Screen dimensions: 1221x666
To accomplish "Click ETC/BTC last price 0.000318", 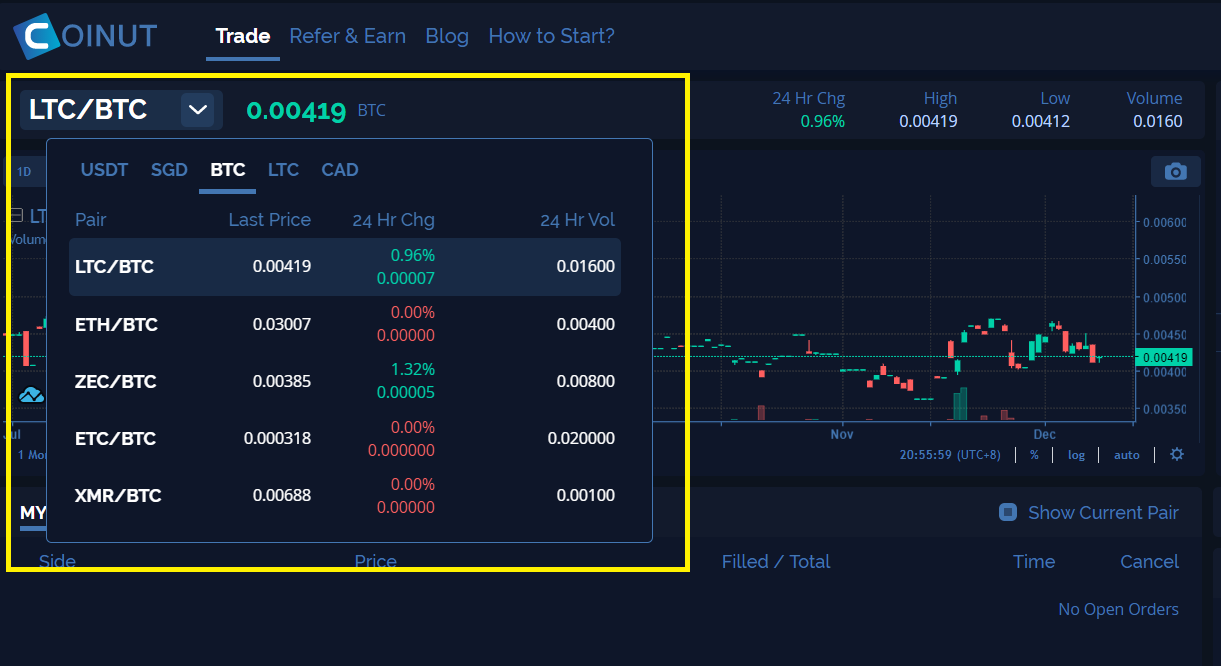I will click(x=278, y=438).
